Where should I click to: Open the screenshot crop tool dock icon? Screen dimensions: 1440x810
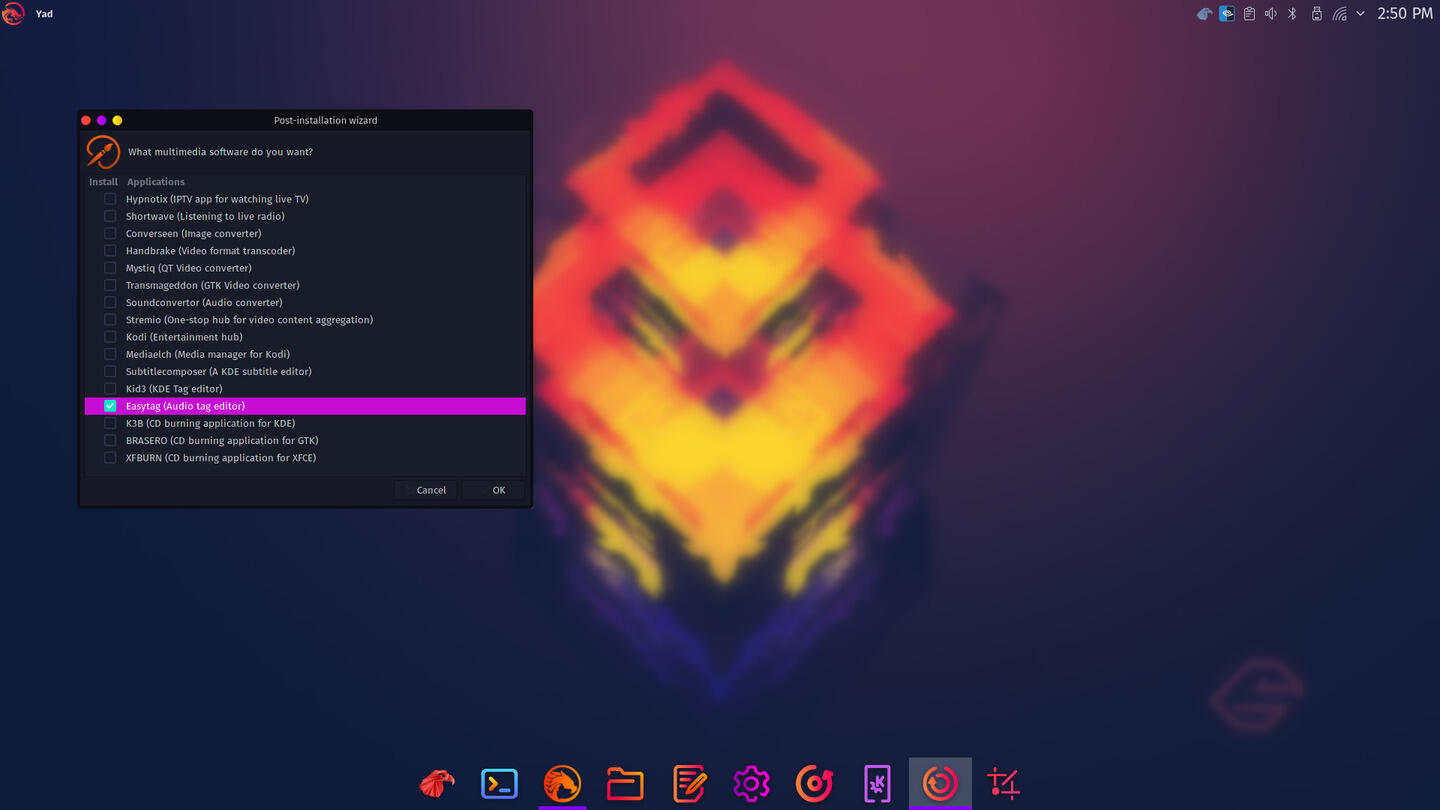[1003, 783]
